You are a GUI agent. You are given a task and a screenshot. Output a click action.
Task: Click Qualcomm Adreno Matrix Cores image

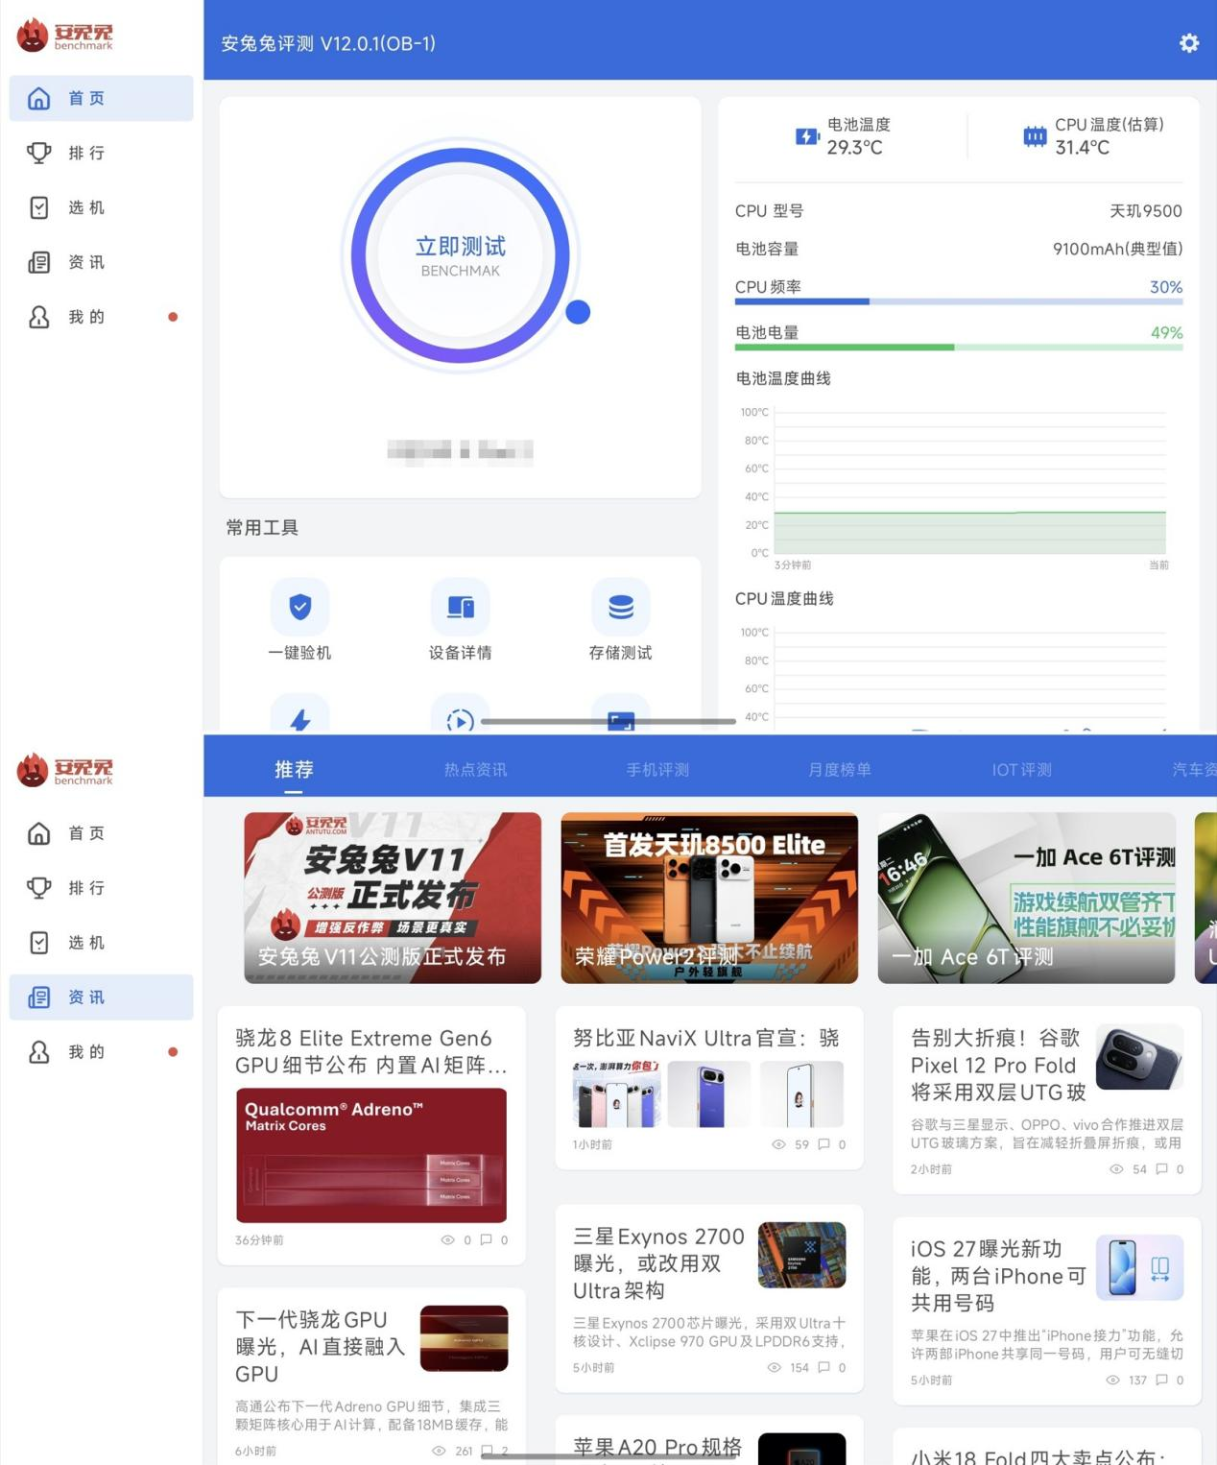(371, 1156)
